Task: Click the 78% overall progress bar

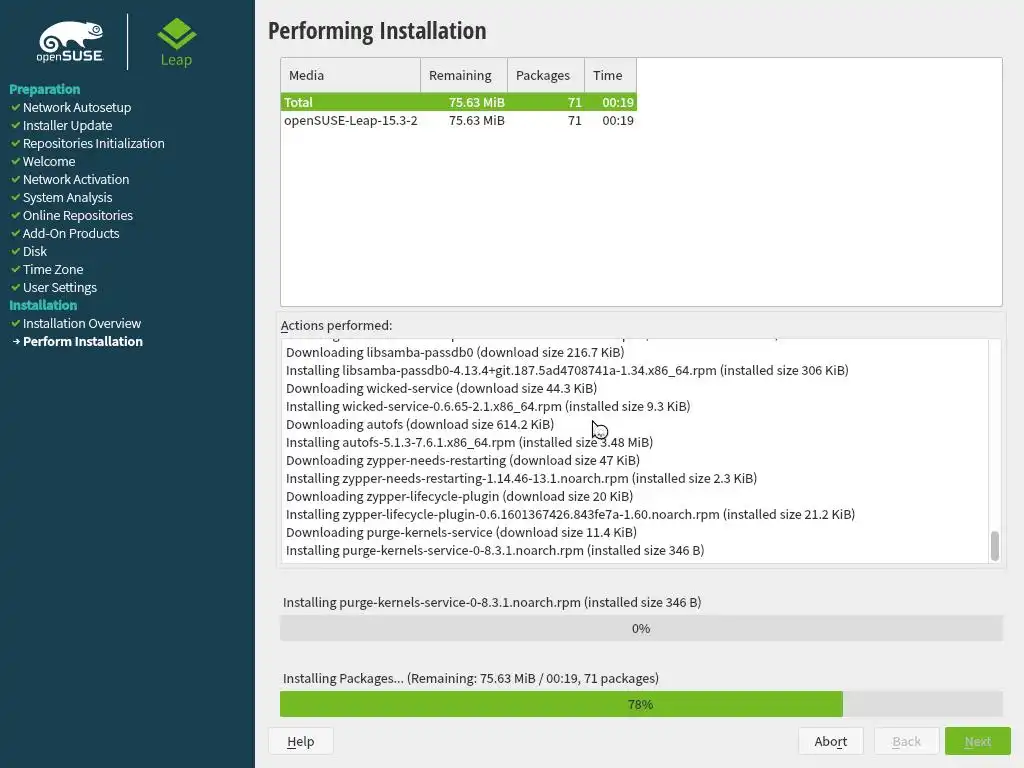Action: coord(641,704)
